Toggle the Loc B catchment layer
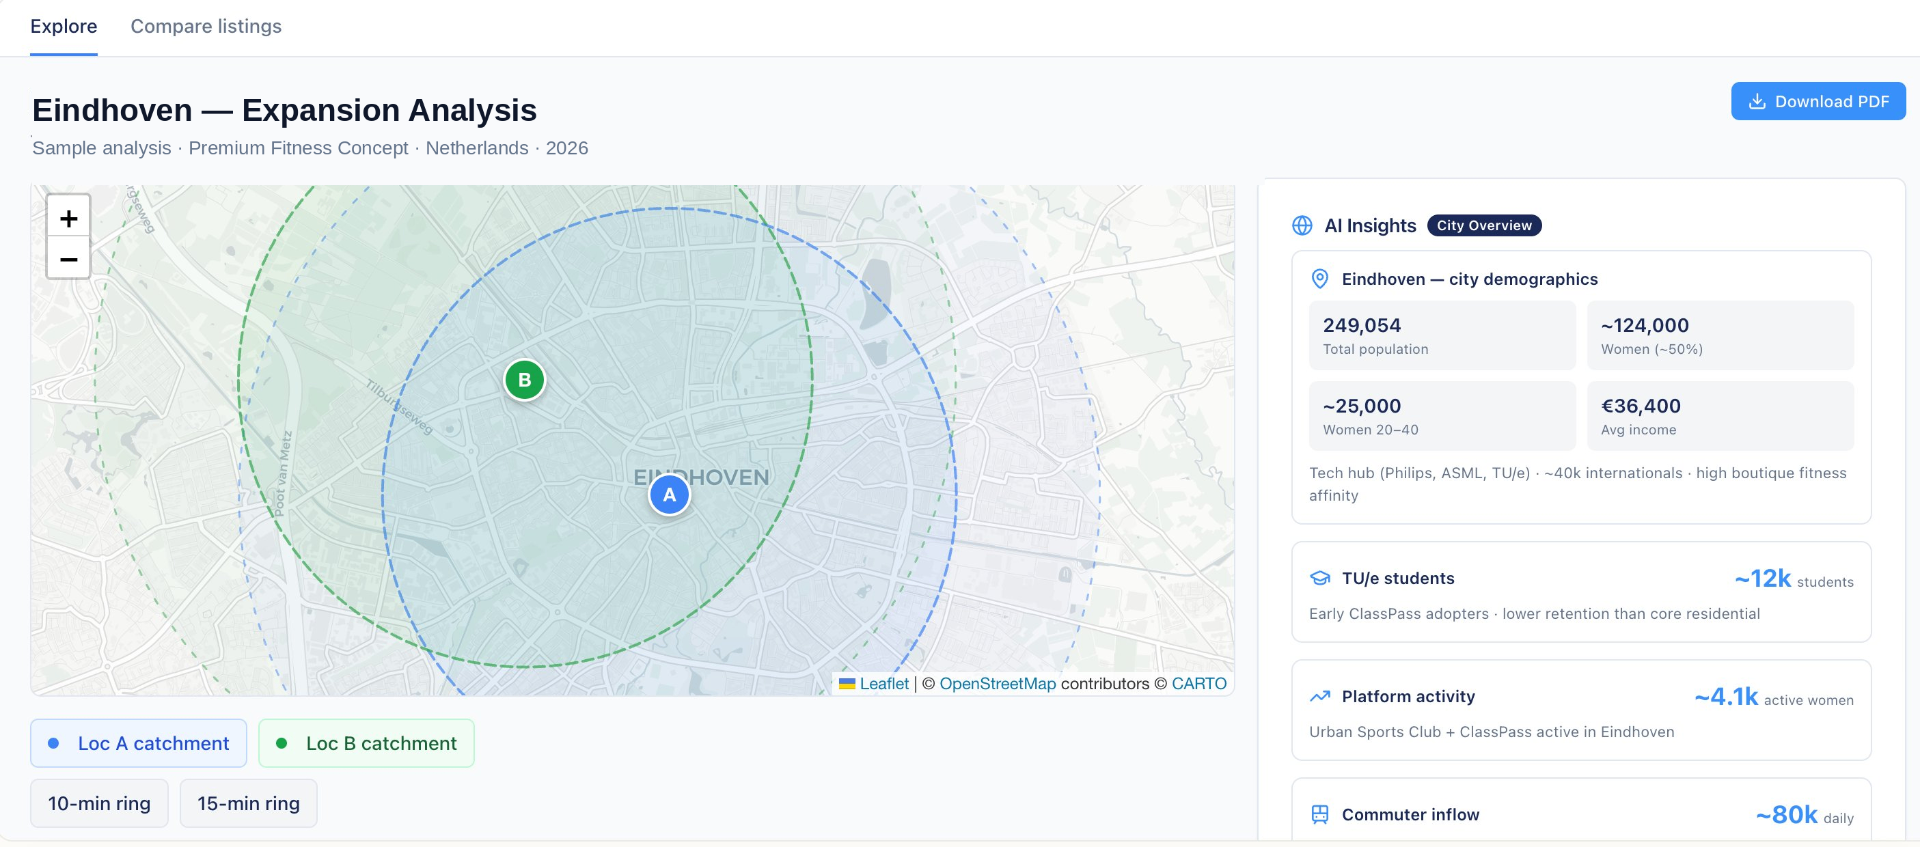The height and width of the screenshot is (847, 1920). pyautogui.click(x=366, y=743)
